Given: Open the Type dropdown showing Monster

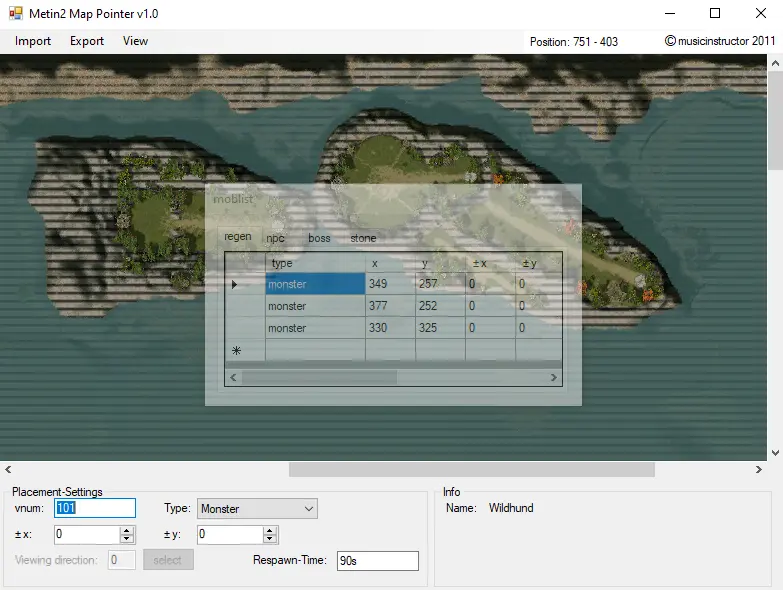Looking at the screenshot, I should coord(257,509).
